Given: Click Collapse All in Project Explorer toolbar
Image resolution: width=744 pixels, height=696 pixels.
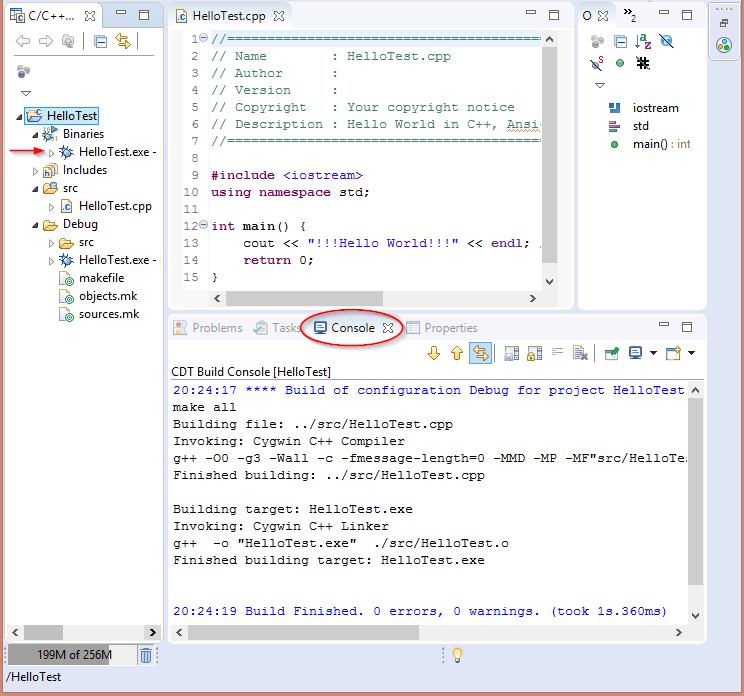Looking at the screenshot, I should (x=100, y=41).
